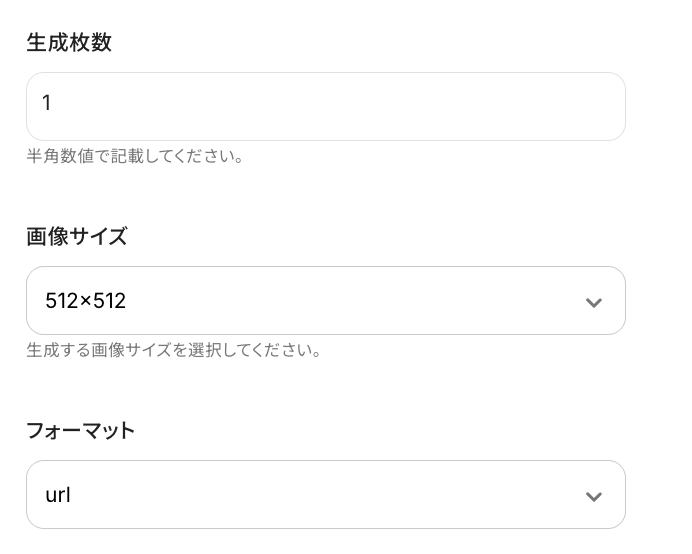Click the 生成する画像サイズを選択してください helper text
This screenshot has height=554, width=692.
173,351
